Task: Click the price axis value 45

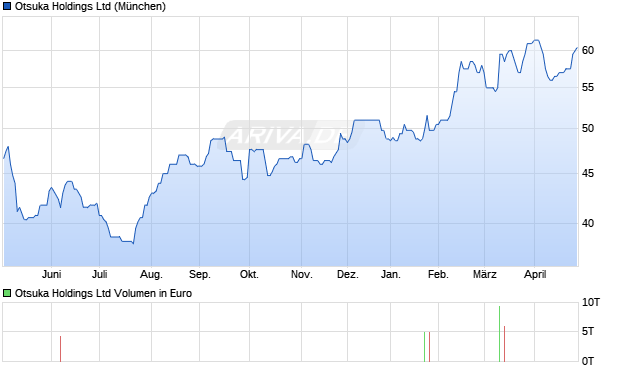Action: 588,173
